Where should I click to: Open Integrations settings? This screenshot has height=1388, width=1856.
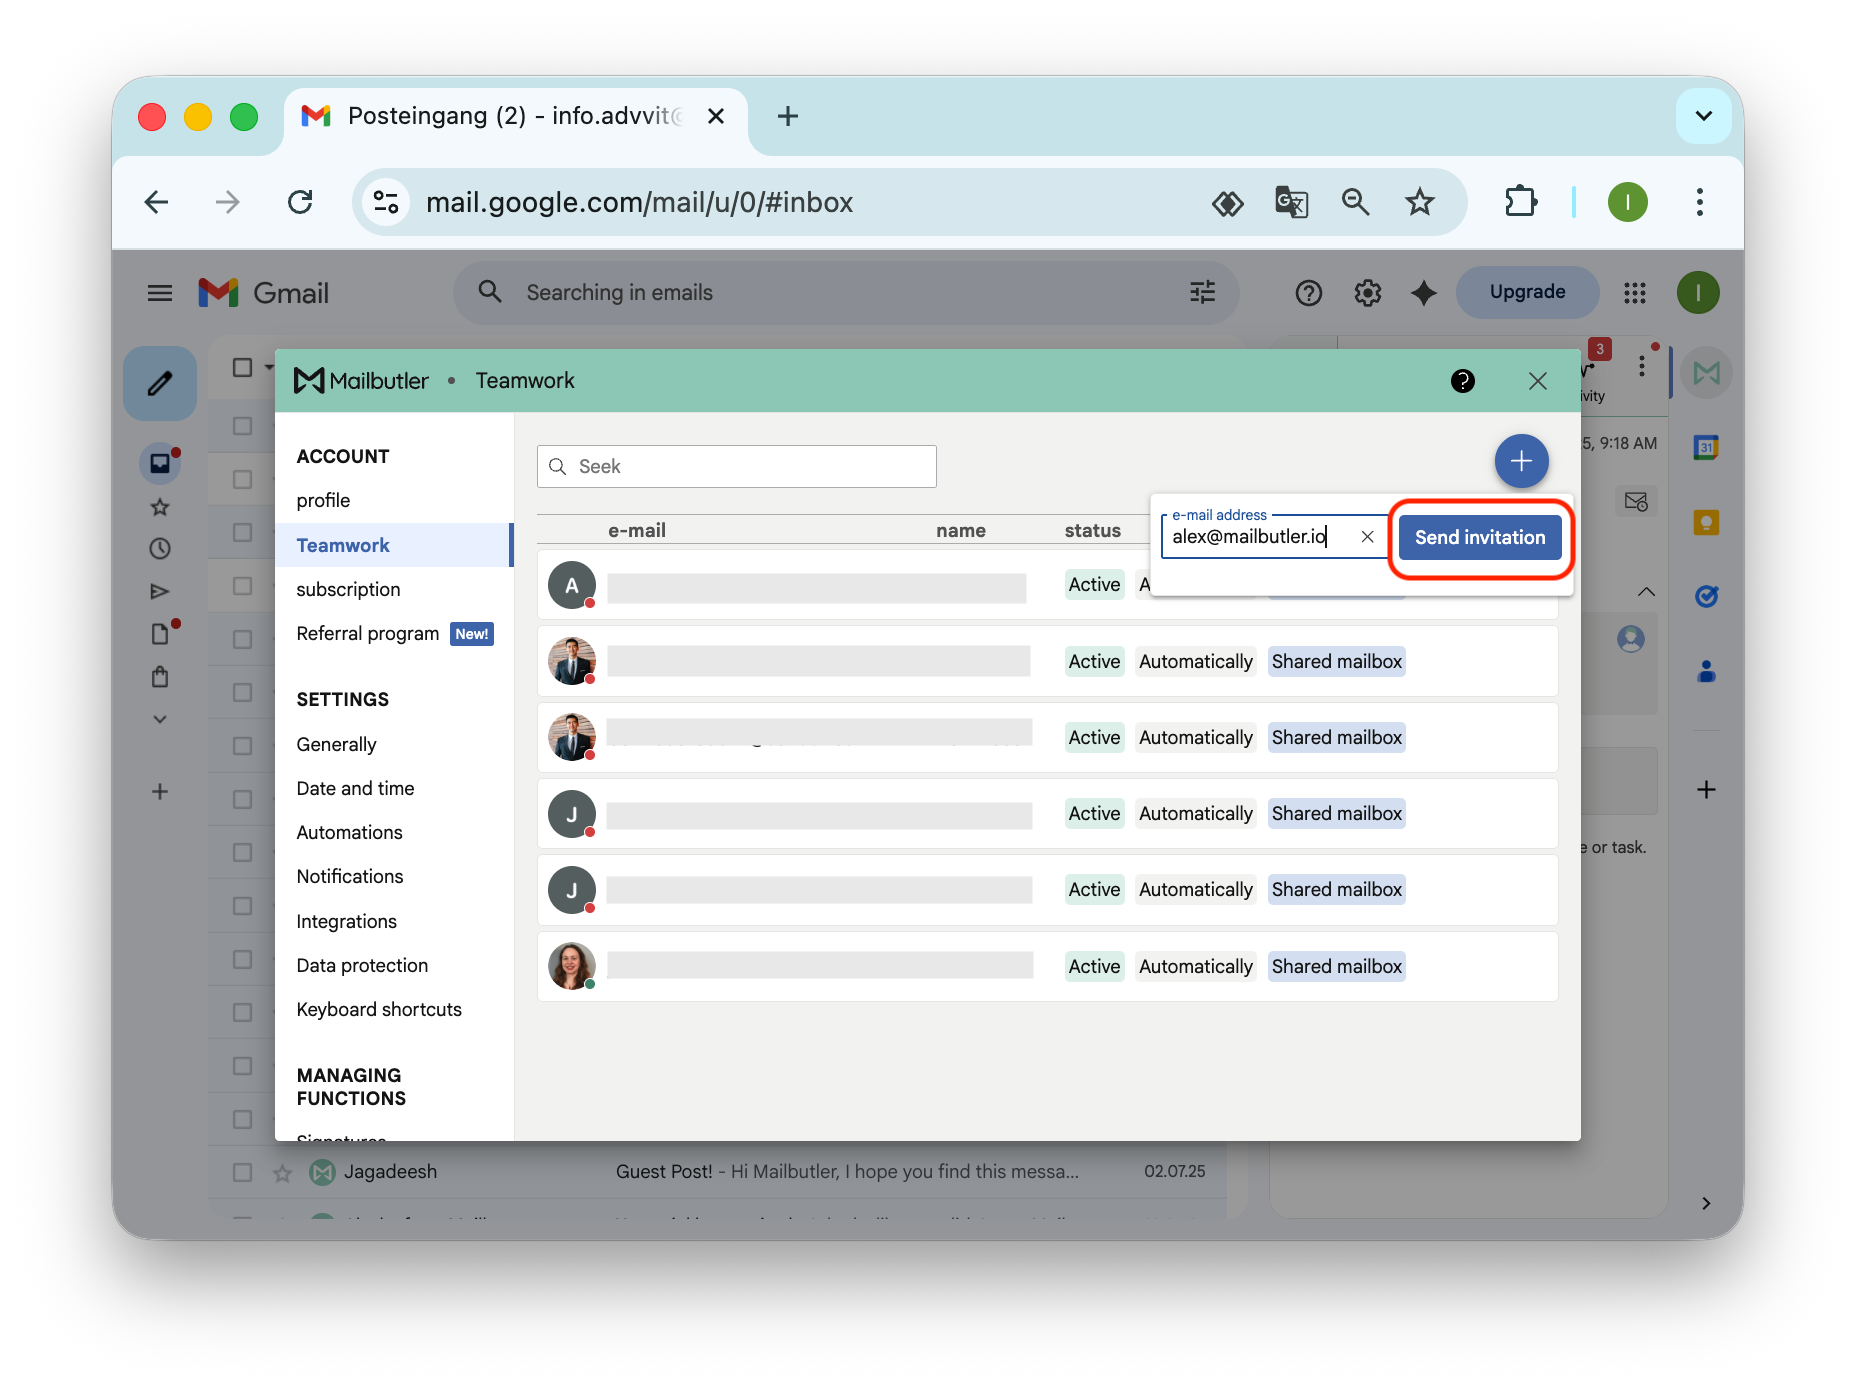point(346,921)
